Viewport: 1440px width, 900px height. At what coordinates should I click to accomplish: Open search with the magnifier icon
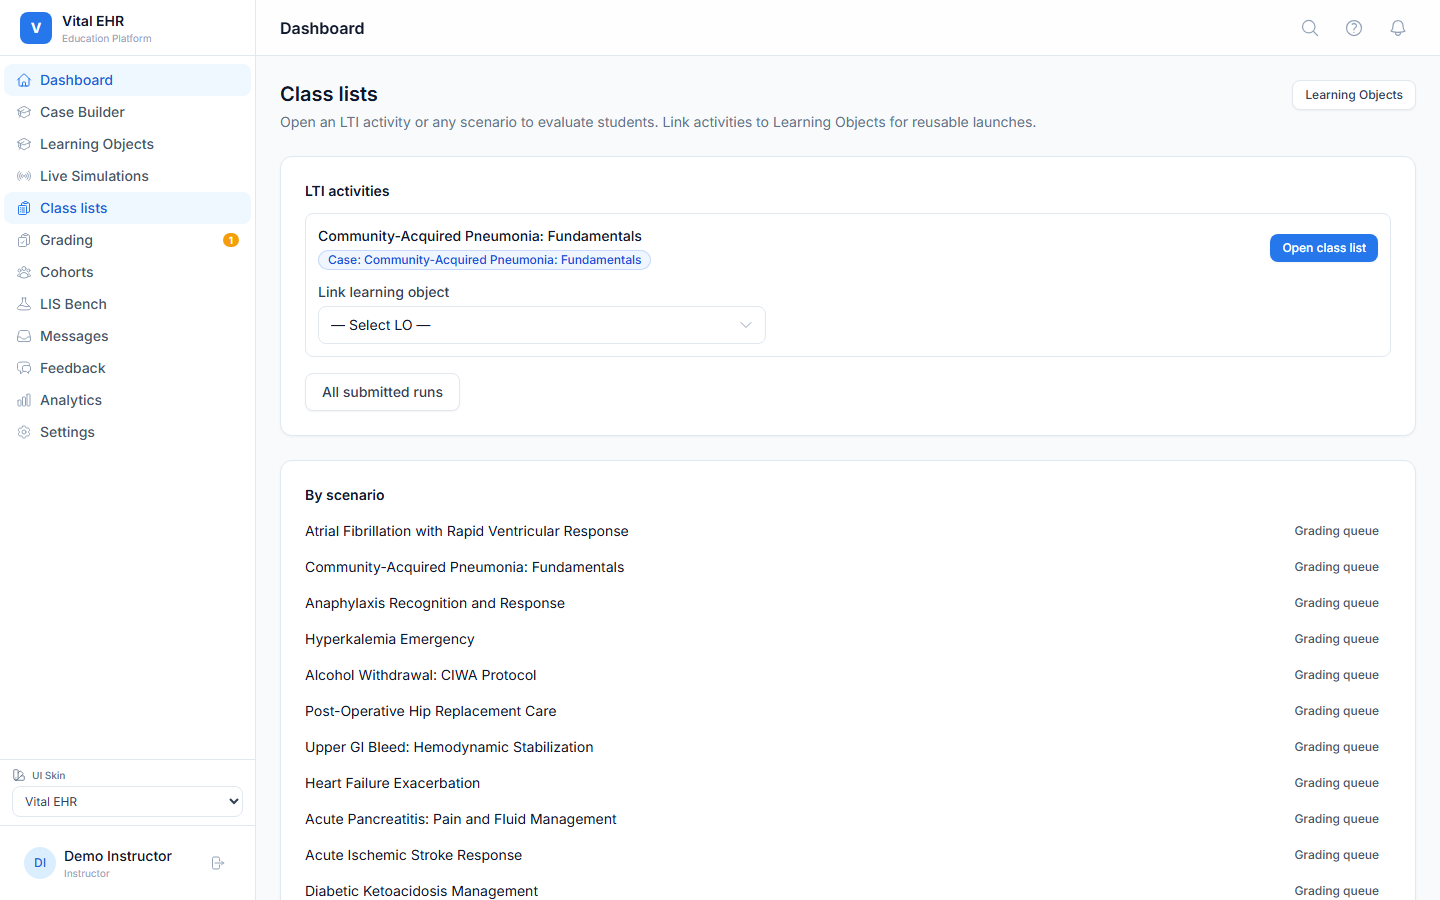click(x=1310, y=28)
